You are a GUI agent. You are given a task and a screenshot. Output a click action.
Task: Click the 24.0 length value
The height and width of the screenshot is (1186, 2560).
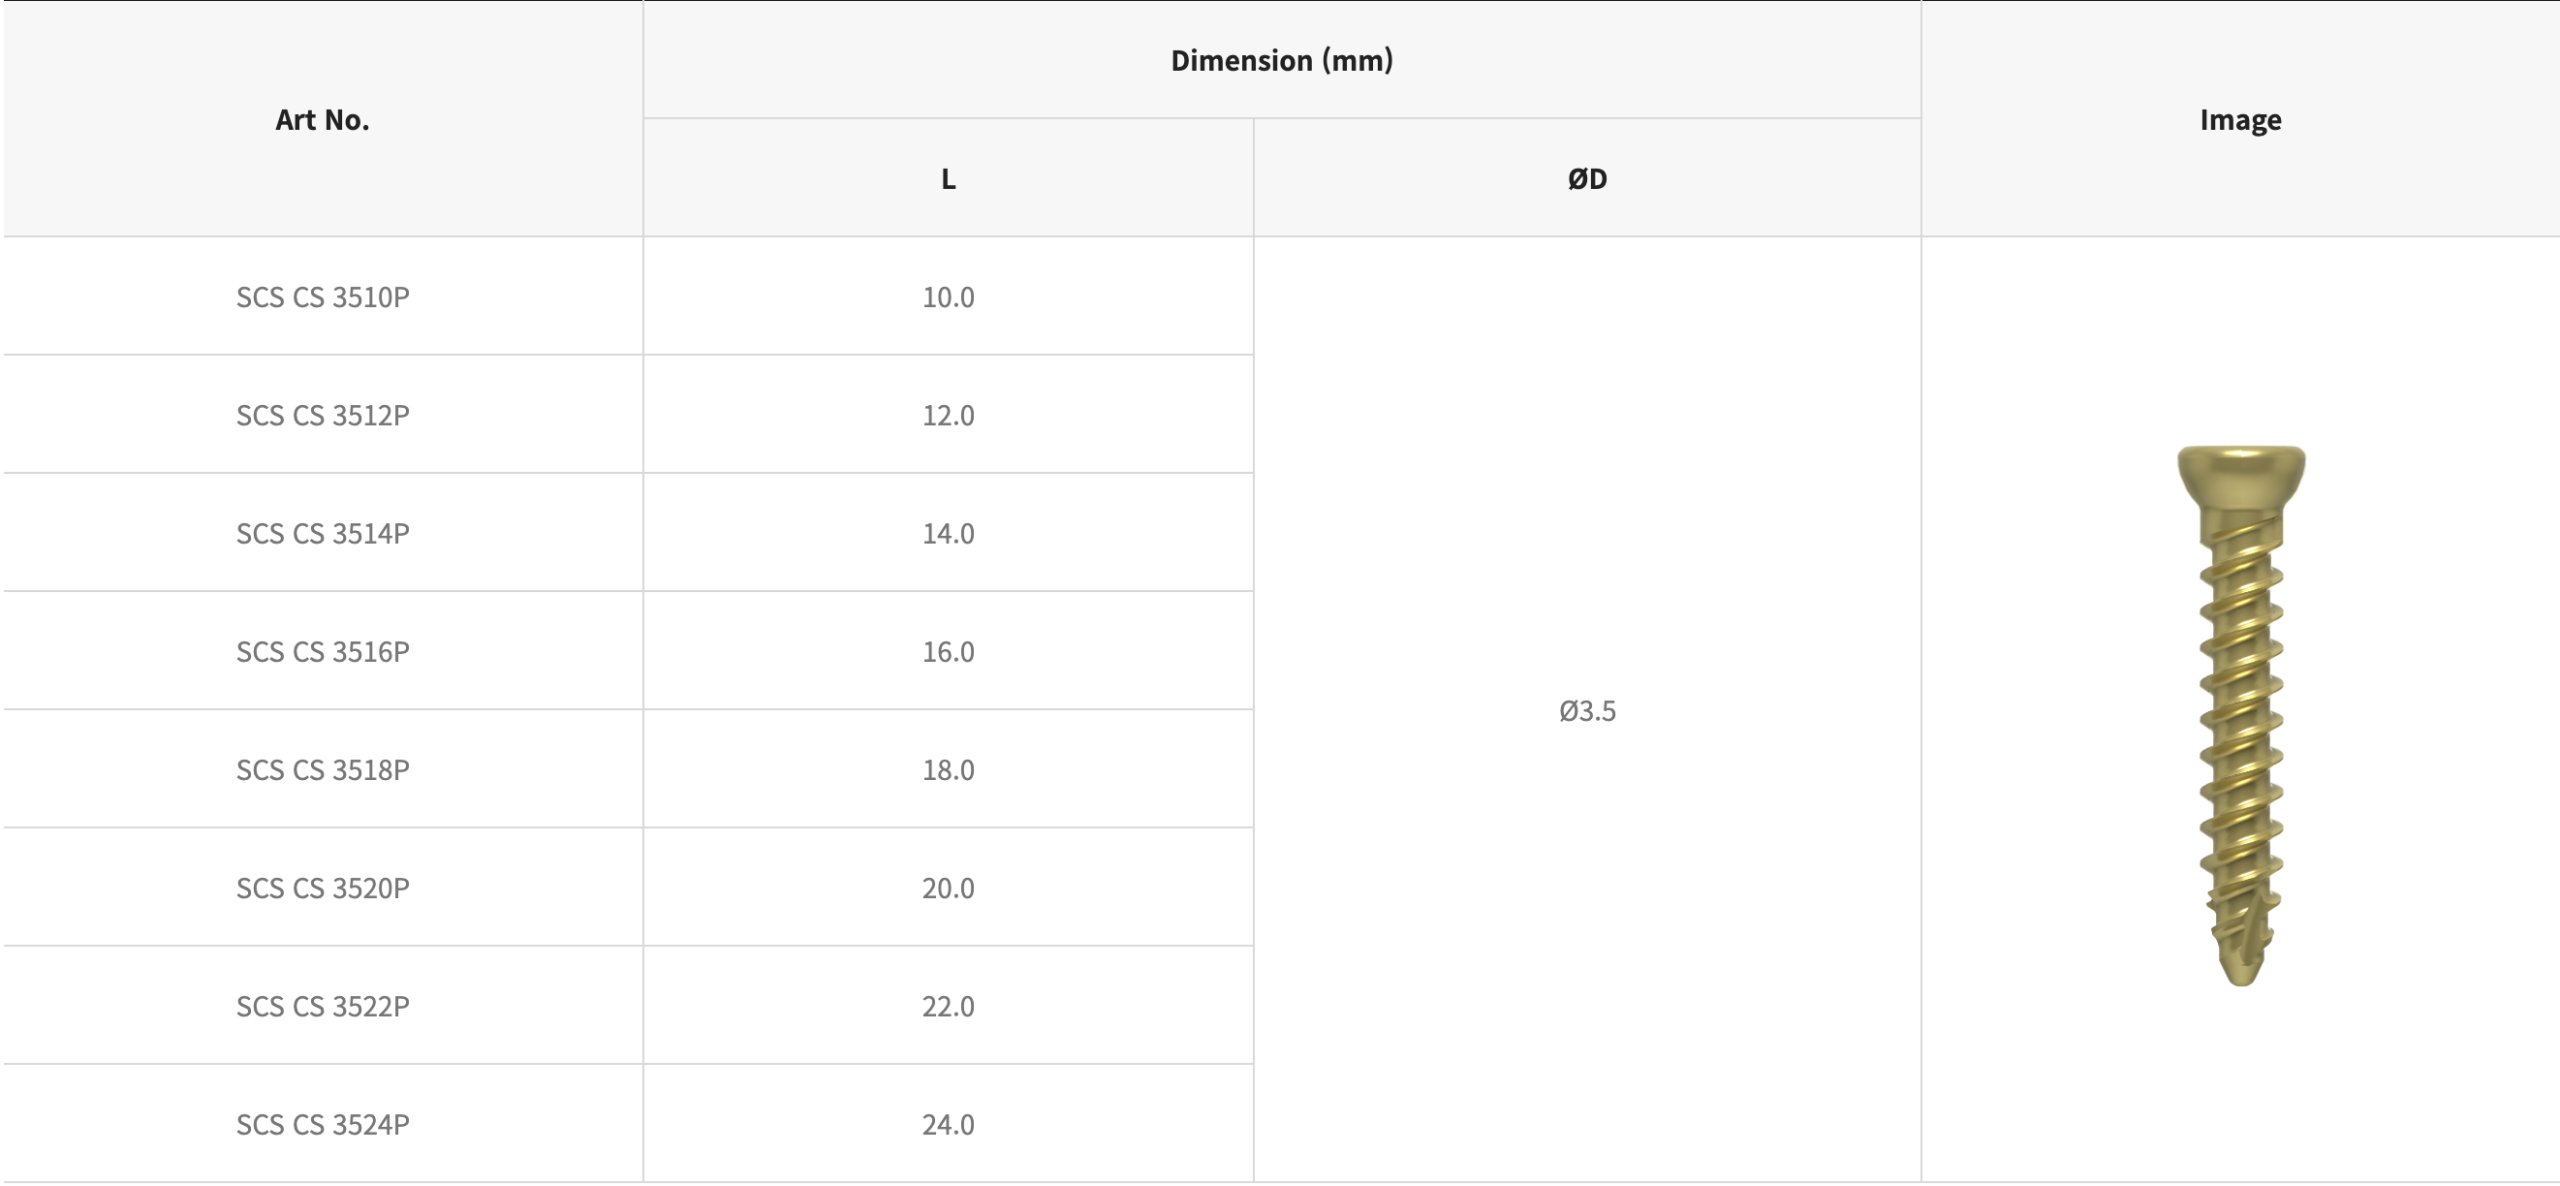tap(948, 1124)
